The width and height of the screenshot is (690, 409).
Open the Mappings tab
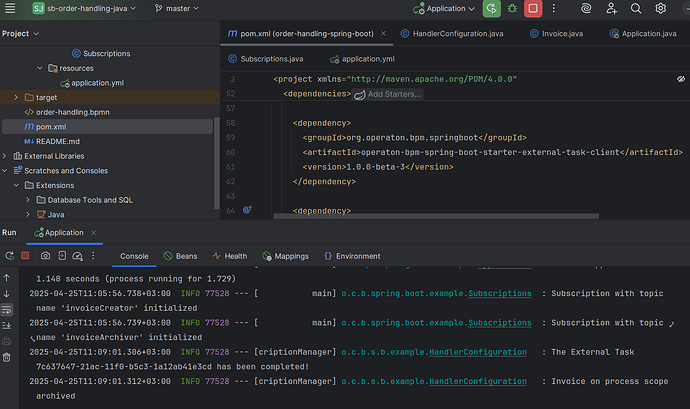click(x=286, y=256)
